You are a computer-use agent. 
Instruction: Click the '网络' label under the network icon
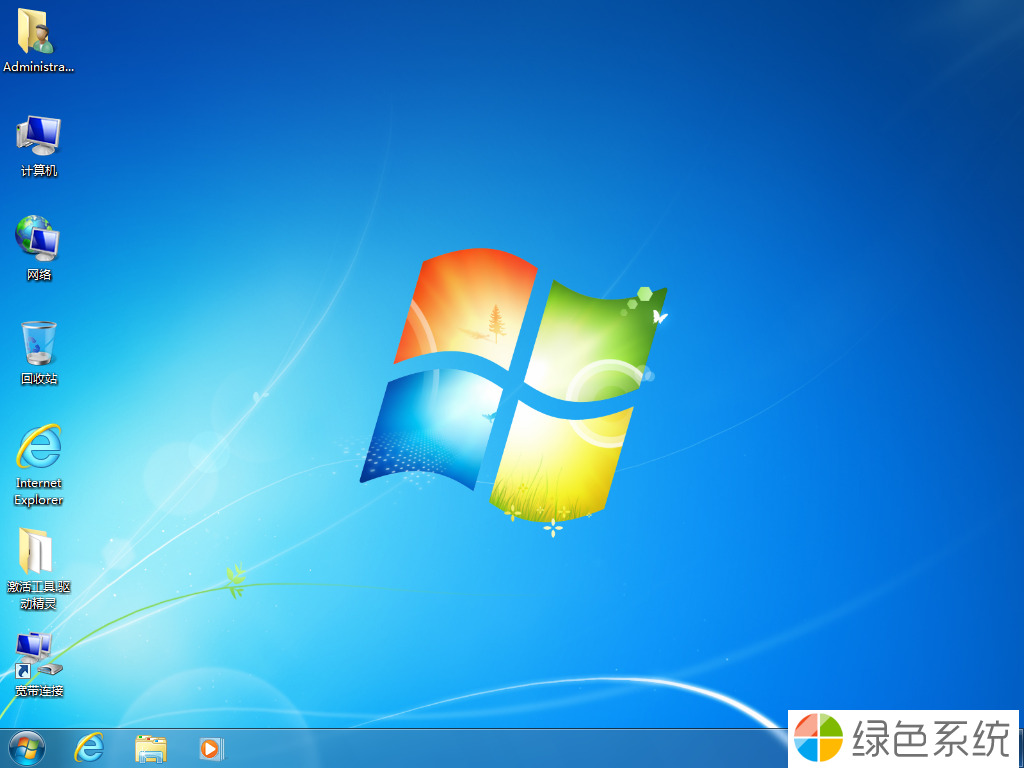pyautogui.click(x=39, y=274)
